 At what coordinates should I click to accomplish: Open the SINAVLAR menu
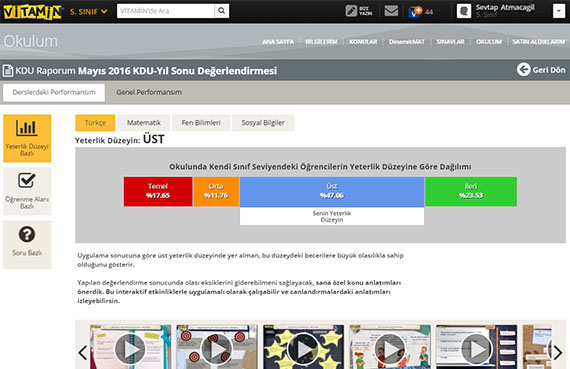(450, 42)
